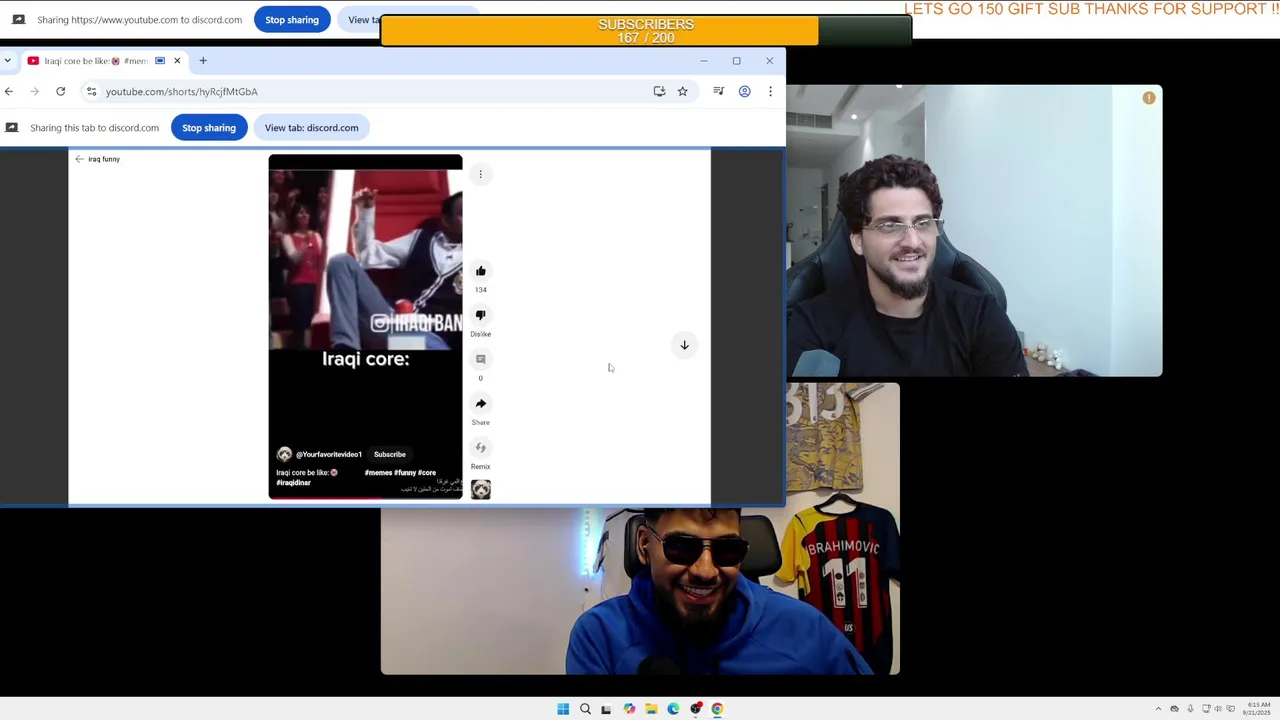
Task: Open @Yourfavoritevideo1 channel avatar
Action: pyautogui.click(x=285, y=454)
